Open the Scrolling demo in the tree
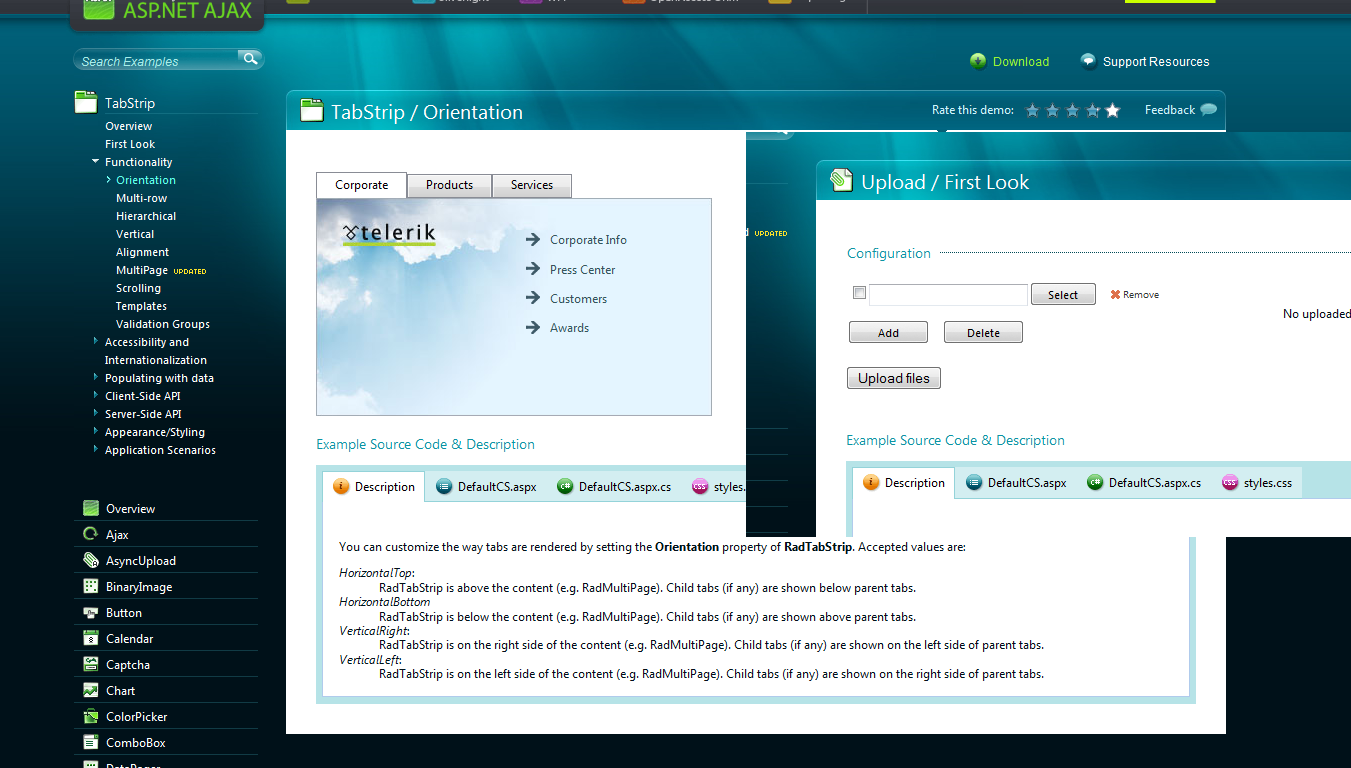Screen dimensions: 1351x768 (138, 288)
